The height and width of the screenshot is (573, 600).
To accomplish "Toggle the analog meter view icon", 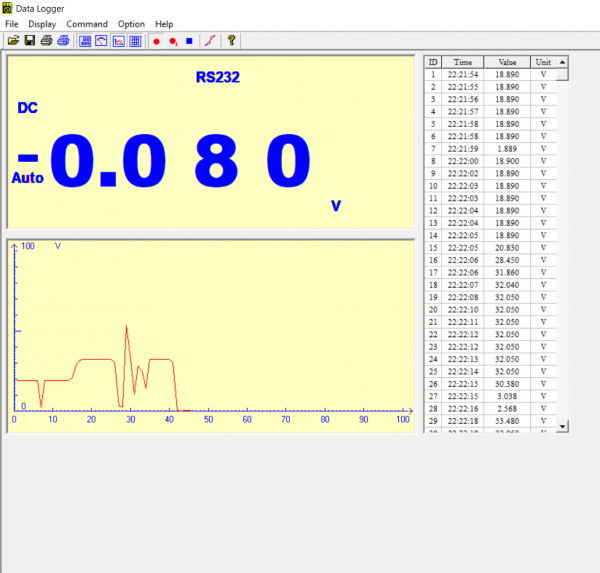I will (x=101, y=41).
